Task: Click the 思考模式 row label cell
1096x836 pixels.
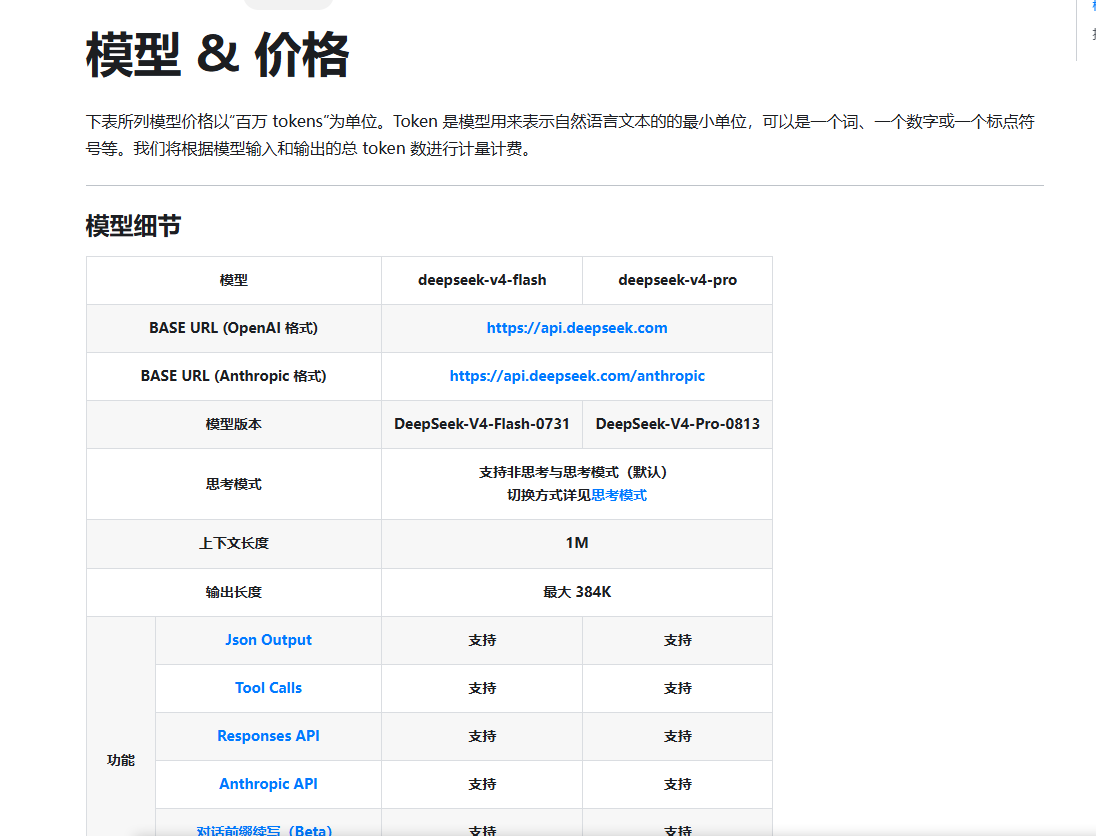Action: tap(233, 484)
